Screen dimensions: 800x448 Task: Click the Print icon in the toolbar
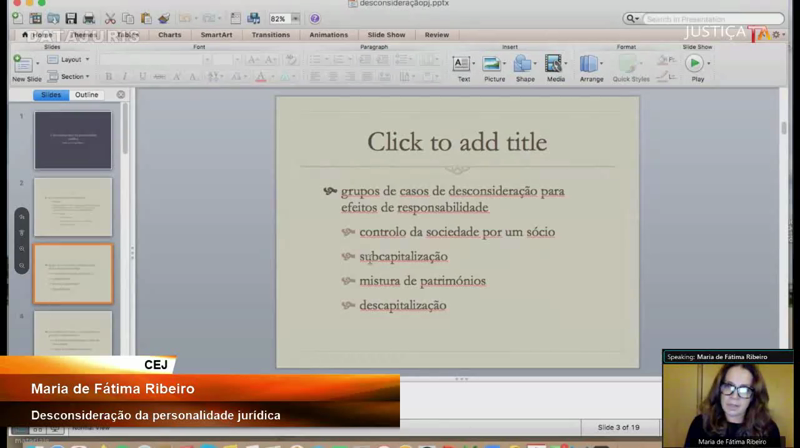(89, 19)
